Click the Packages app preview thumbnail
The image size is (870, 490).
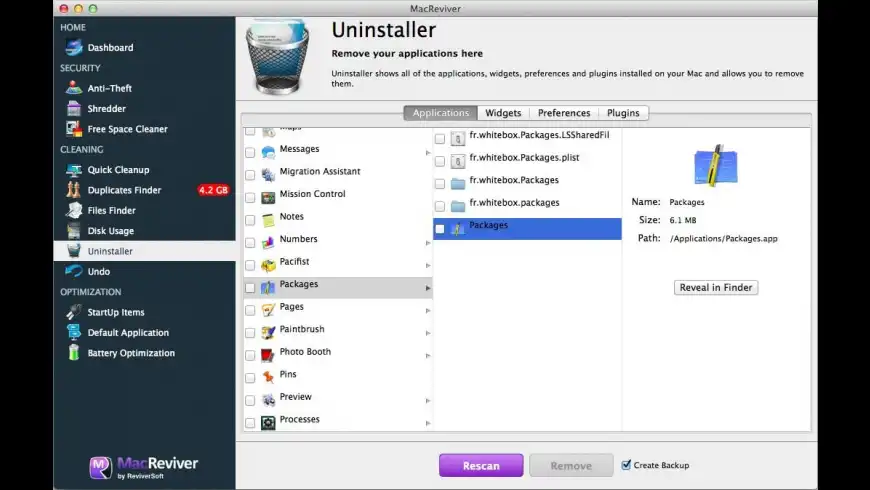pyautogui.click(x=716, y=165)
